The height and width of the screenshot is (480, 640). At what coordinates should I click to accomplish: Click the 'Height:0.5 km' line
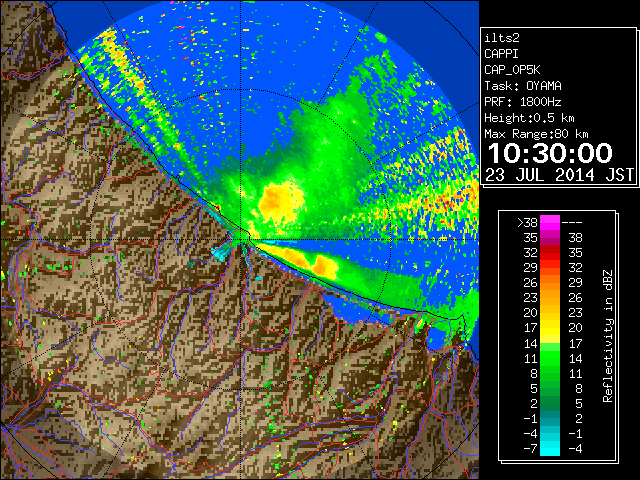pos(529,118)
